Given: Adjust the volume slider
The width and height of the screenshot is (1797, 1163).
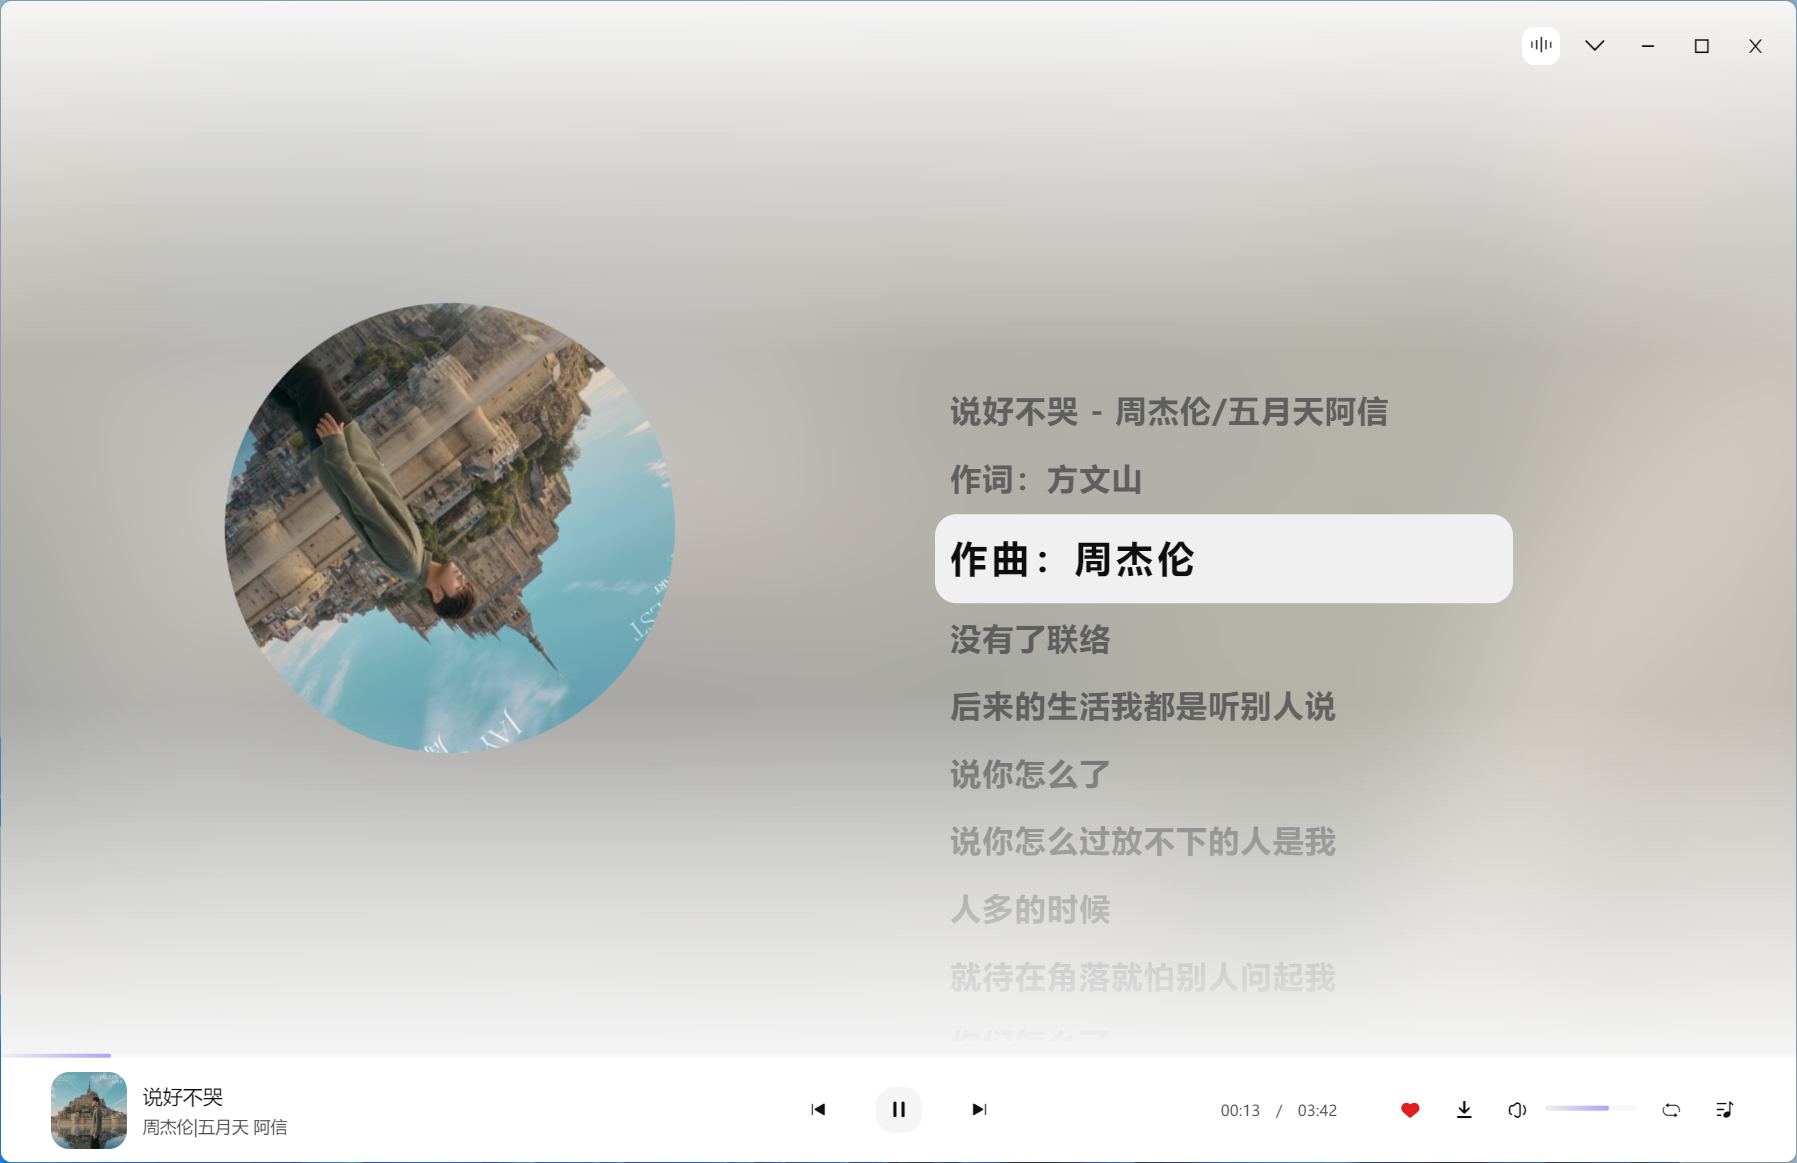Looking at the screenshot, I should [x=1590, y=1108].
